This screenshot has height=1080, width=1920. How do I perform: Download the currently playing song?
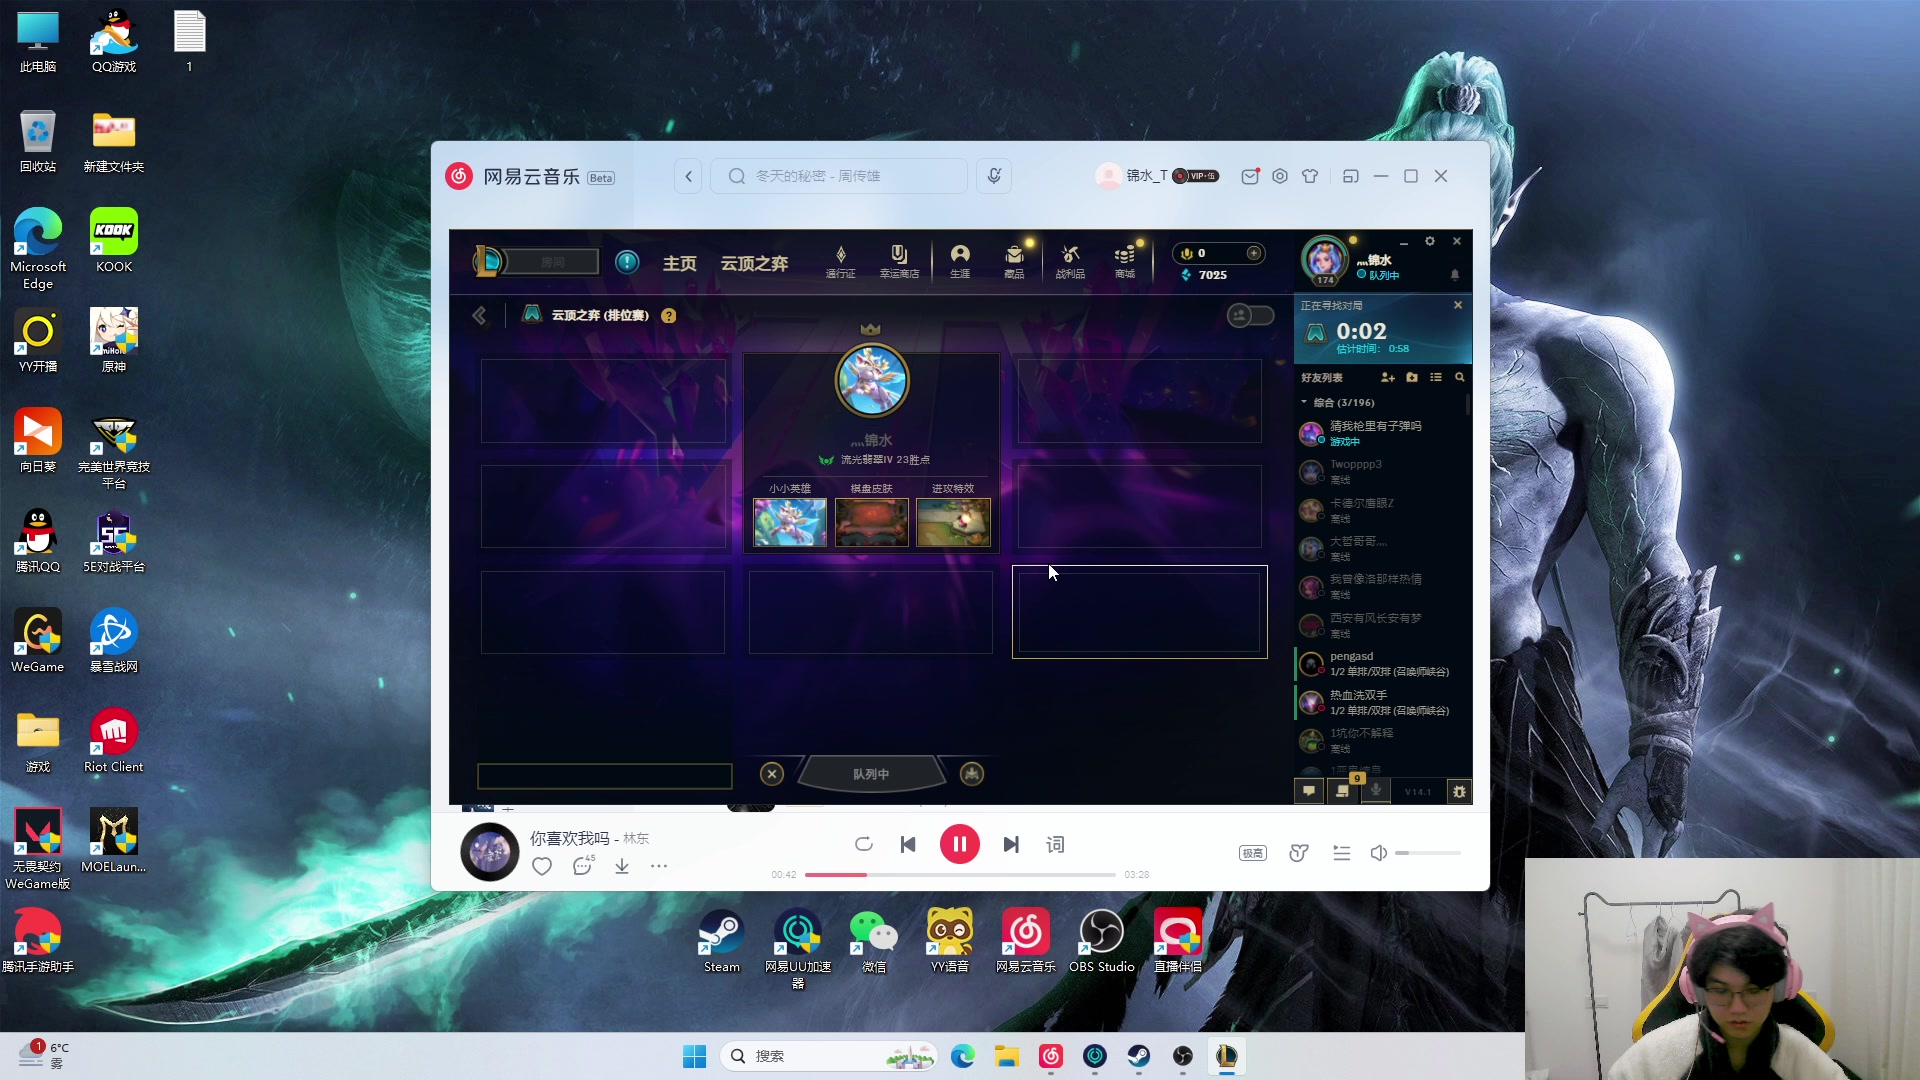pyautogui.click(x=622, y=866)
